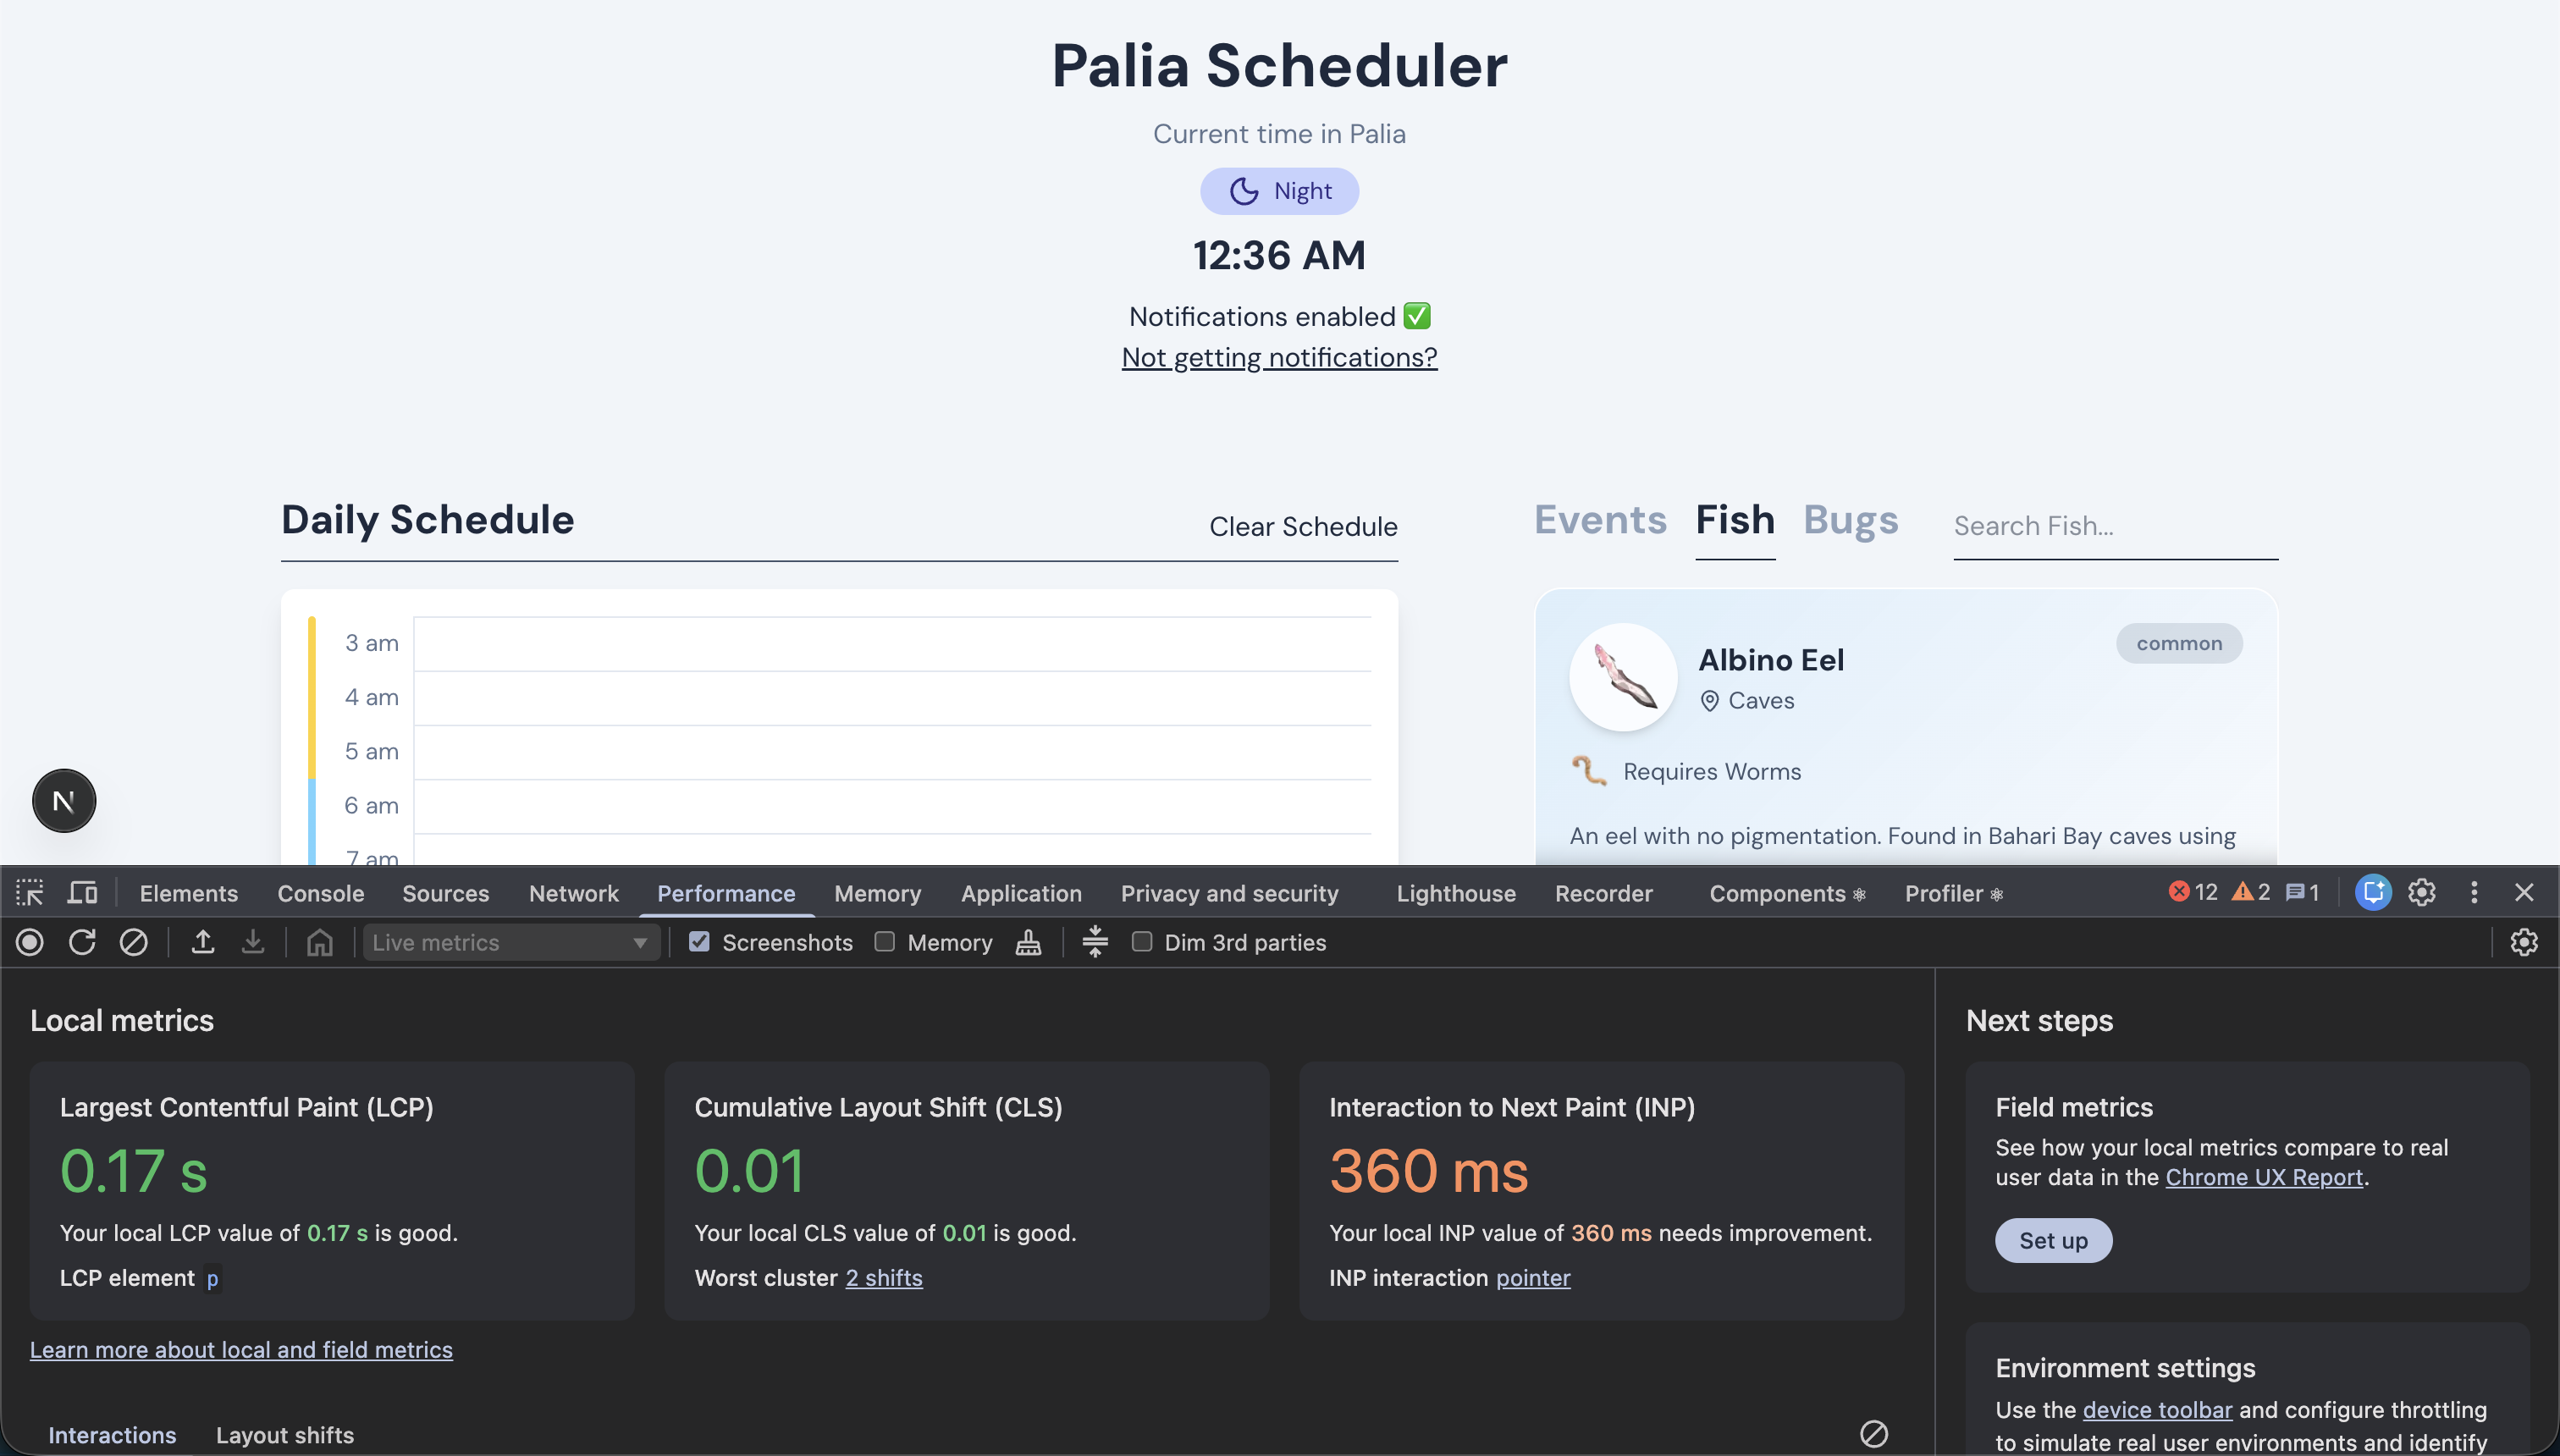Click the record performance trace button
This screenshot has width=2560, height=1456.
(x=29, y=941)
